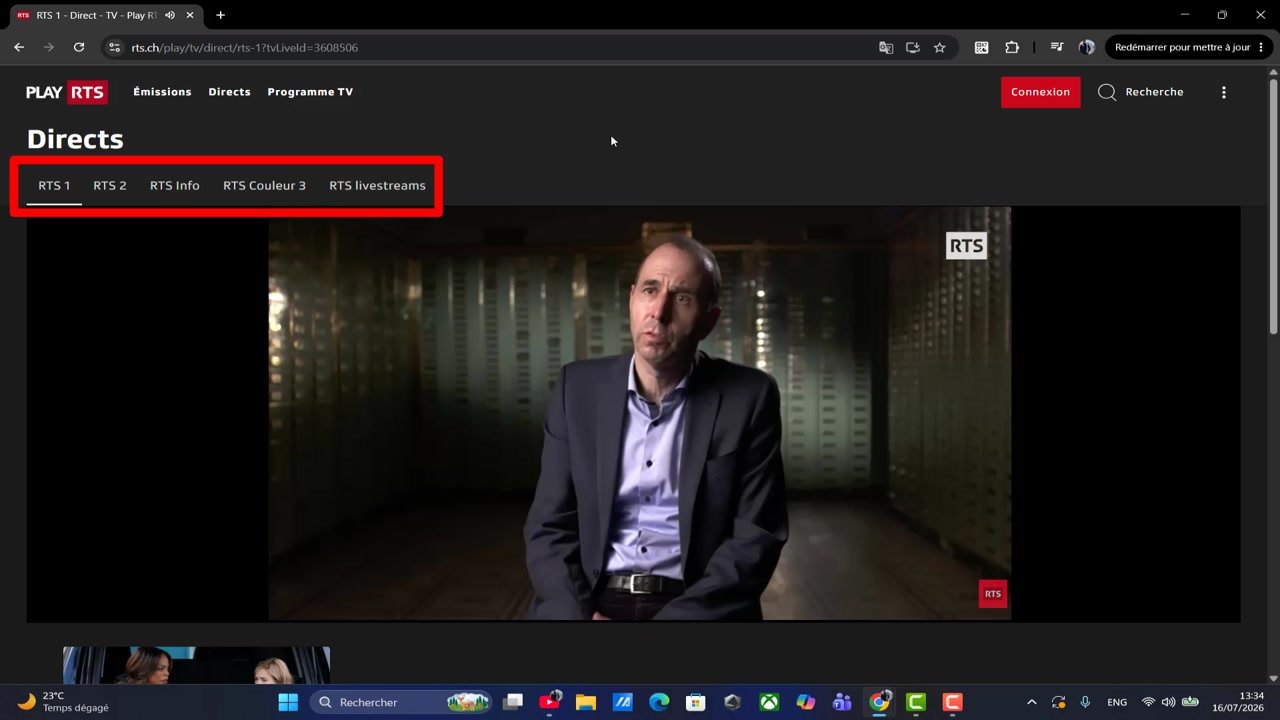Open the media controls icon
This screenshot has height=720, width=1280.
coord(1057,47)
